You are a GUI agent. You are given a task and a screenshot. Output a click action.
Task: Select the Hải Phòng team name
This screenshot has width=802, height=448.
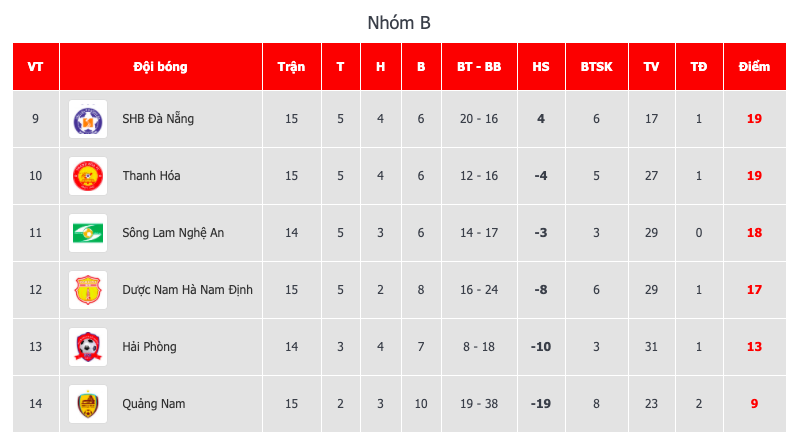pos(149,347)
